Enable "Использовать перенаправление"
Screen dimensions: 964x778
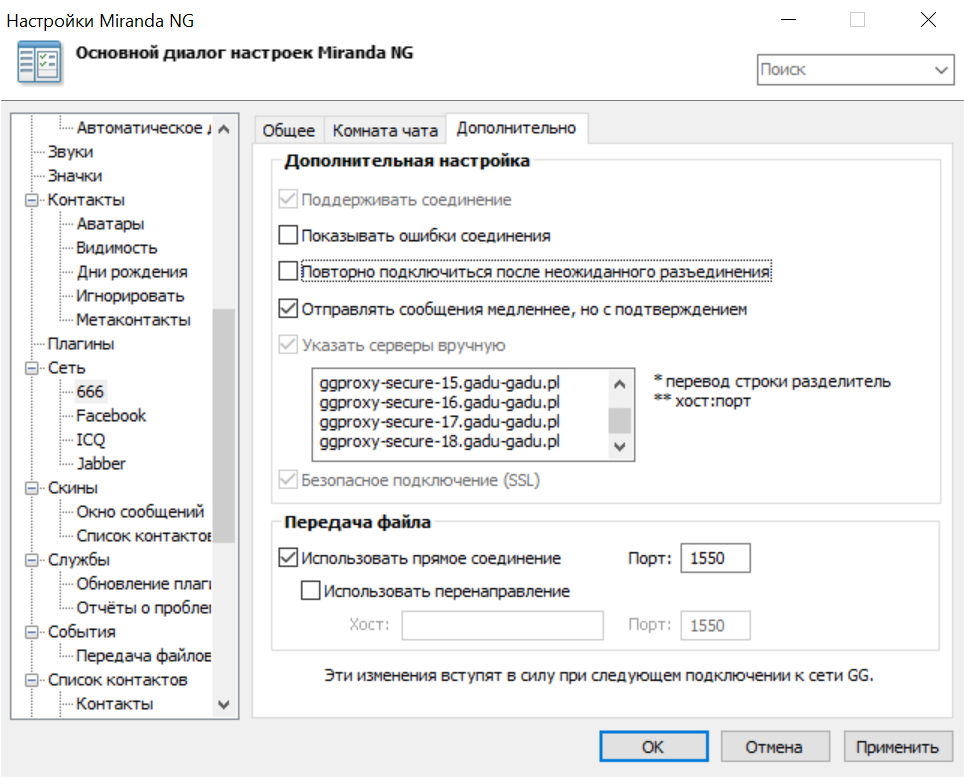[309, 591]
